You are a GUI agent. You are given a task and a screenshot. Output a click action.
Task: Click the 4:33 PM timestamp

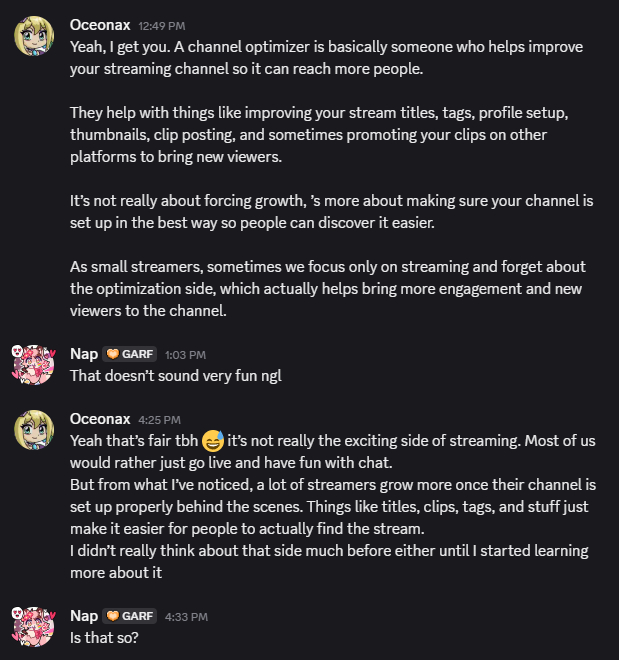tap(186, 616)
